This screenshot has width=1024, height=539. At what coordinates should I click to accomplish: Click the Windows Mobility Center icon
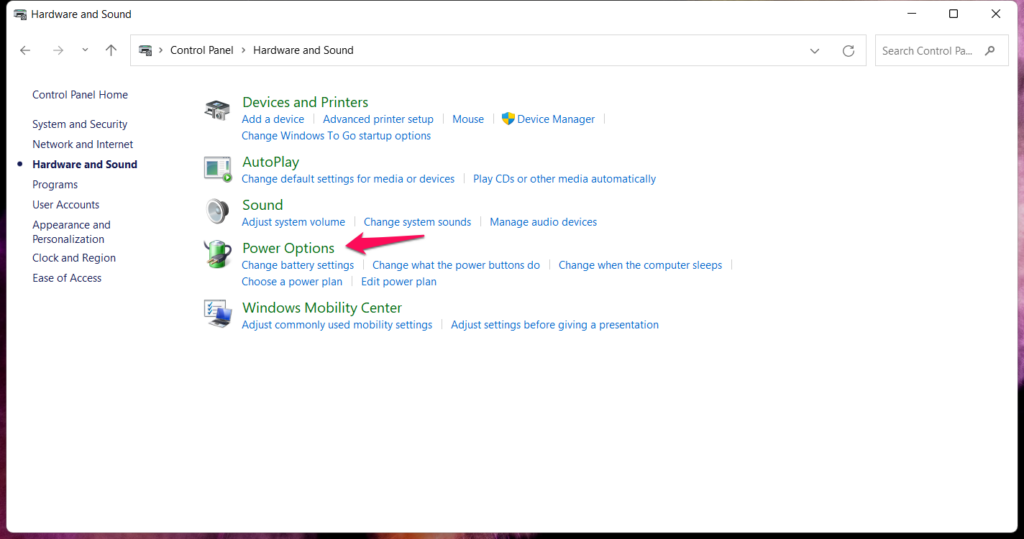click(217, 314)
